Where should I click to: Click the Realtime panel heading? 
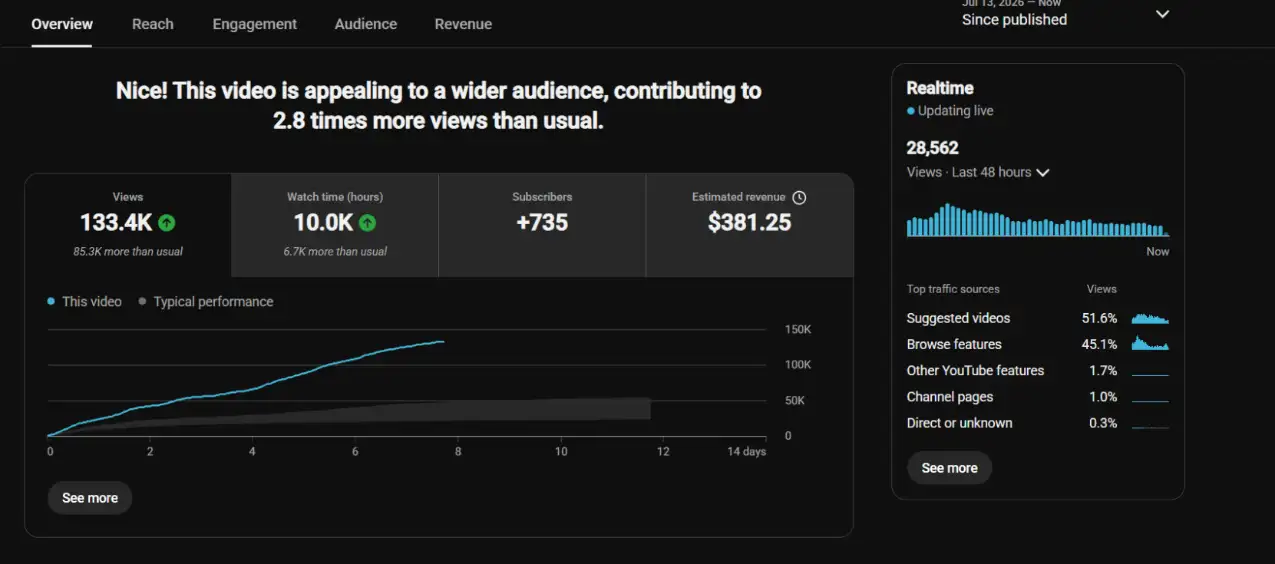(940, 88)
